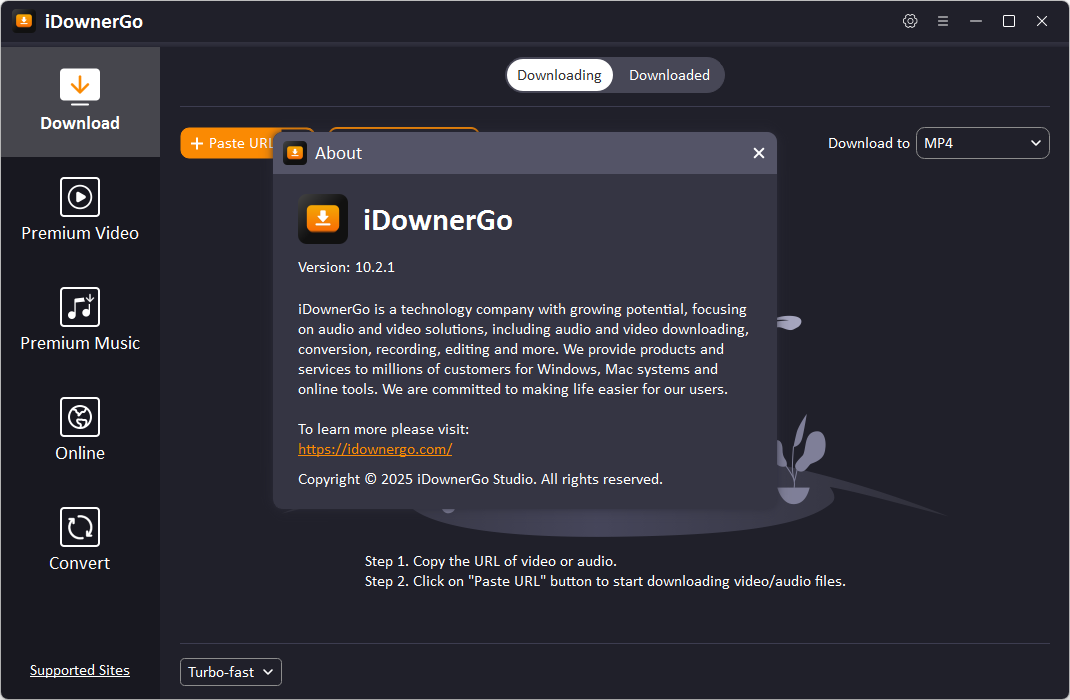Click the iDownerGo logo in title bar
Screen dimensions: 1070x700
(x=24, y=21)
